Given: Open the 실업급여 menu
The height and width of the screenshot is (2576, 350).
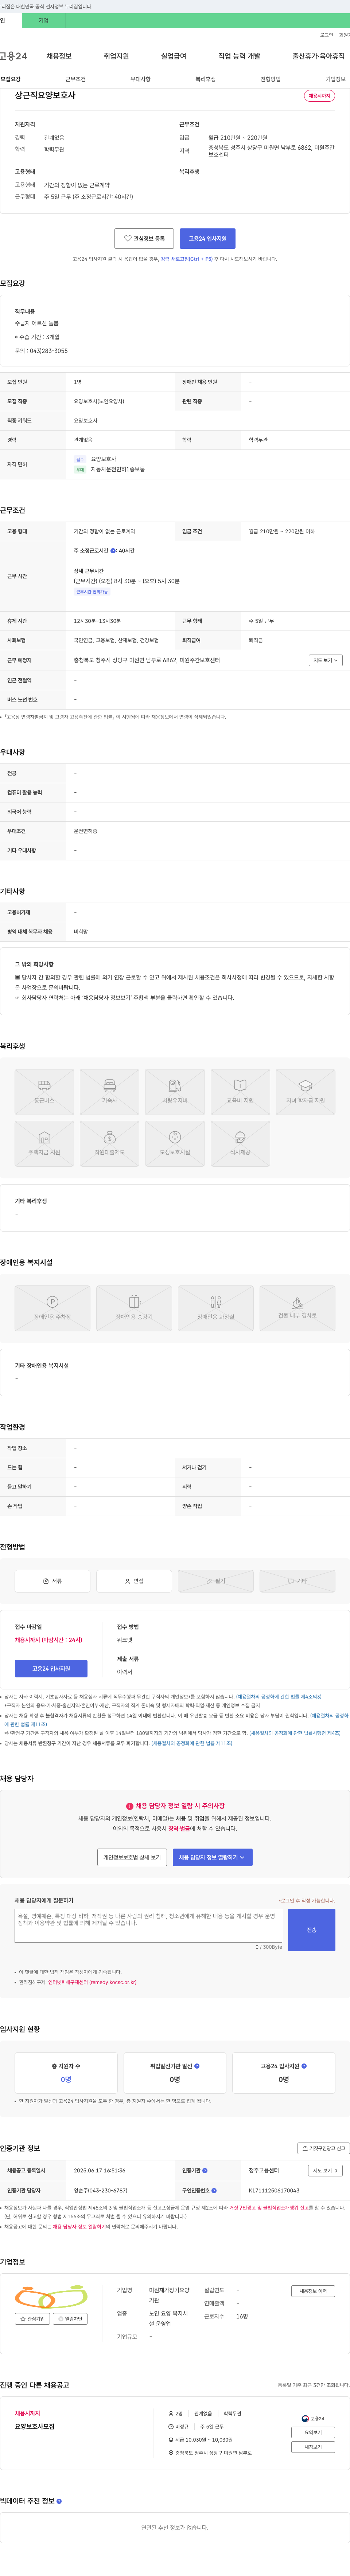Looking at the screenshot, I should click(x=173, y=56).
